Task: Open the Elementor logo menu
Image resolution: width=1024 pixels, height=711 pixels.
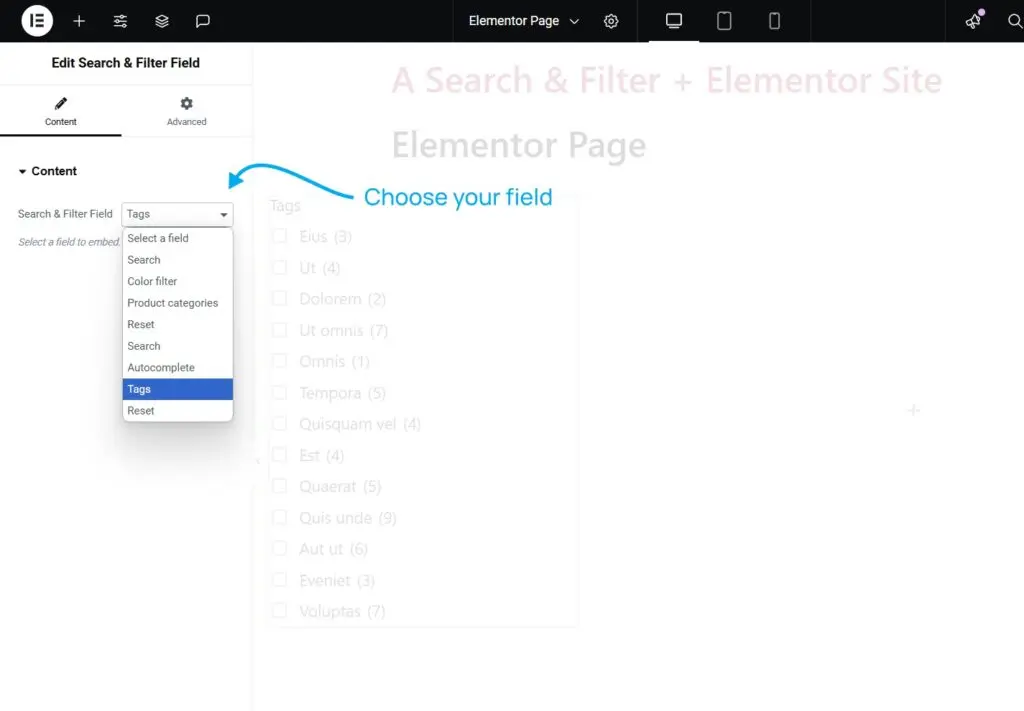Action: click(x=37, y=21)
